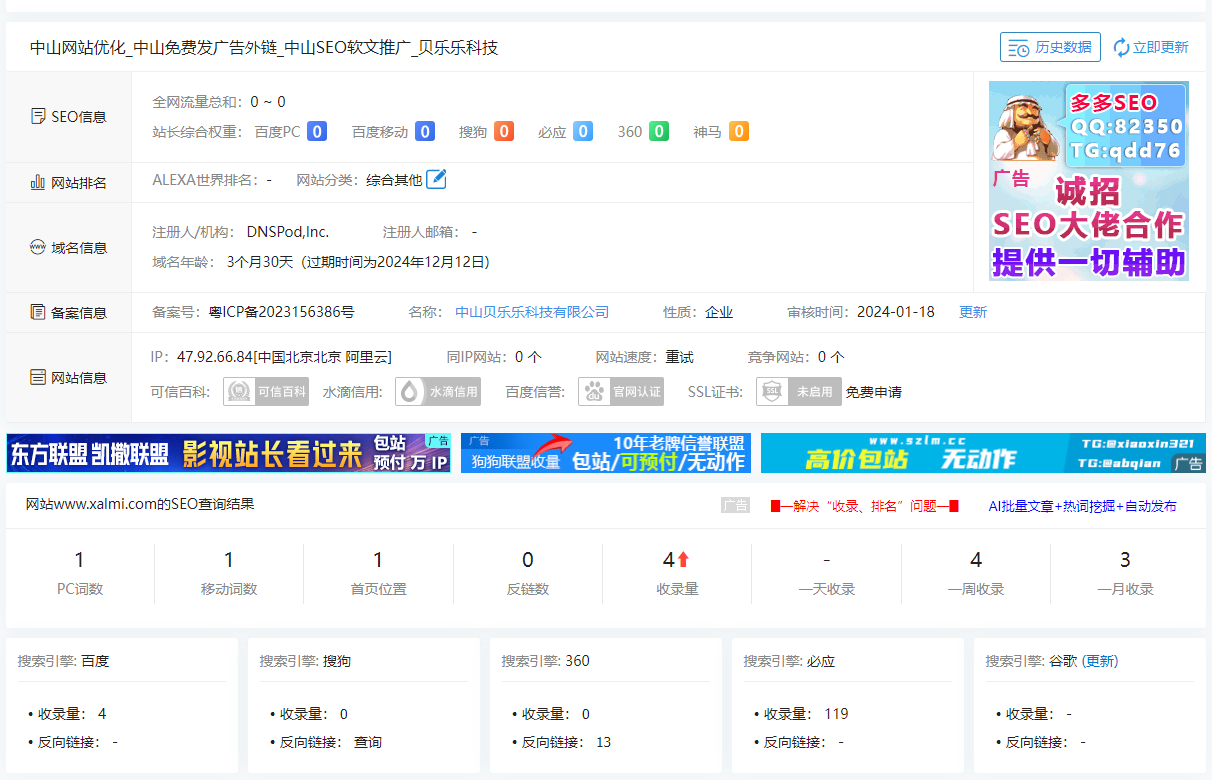
Task: Click the 搜狗 weight badge
Action: [504, 131]
